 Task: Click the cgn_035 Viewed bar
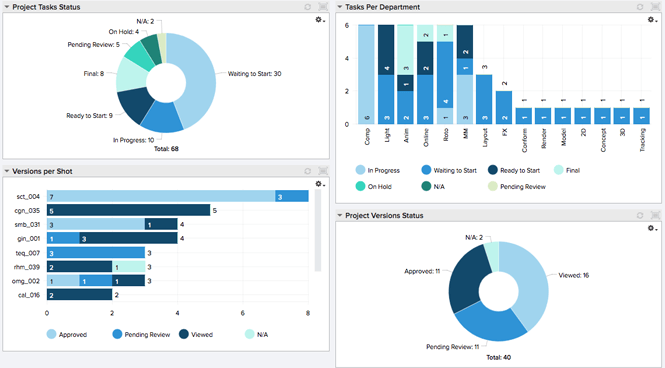129,210
